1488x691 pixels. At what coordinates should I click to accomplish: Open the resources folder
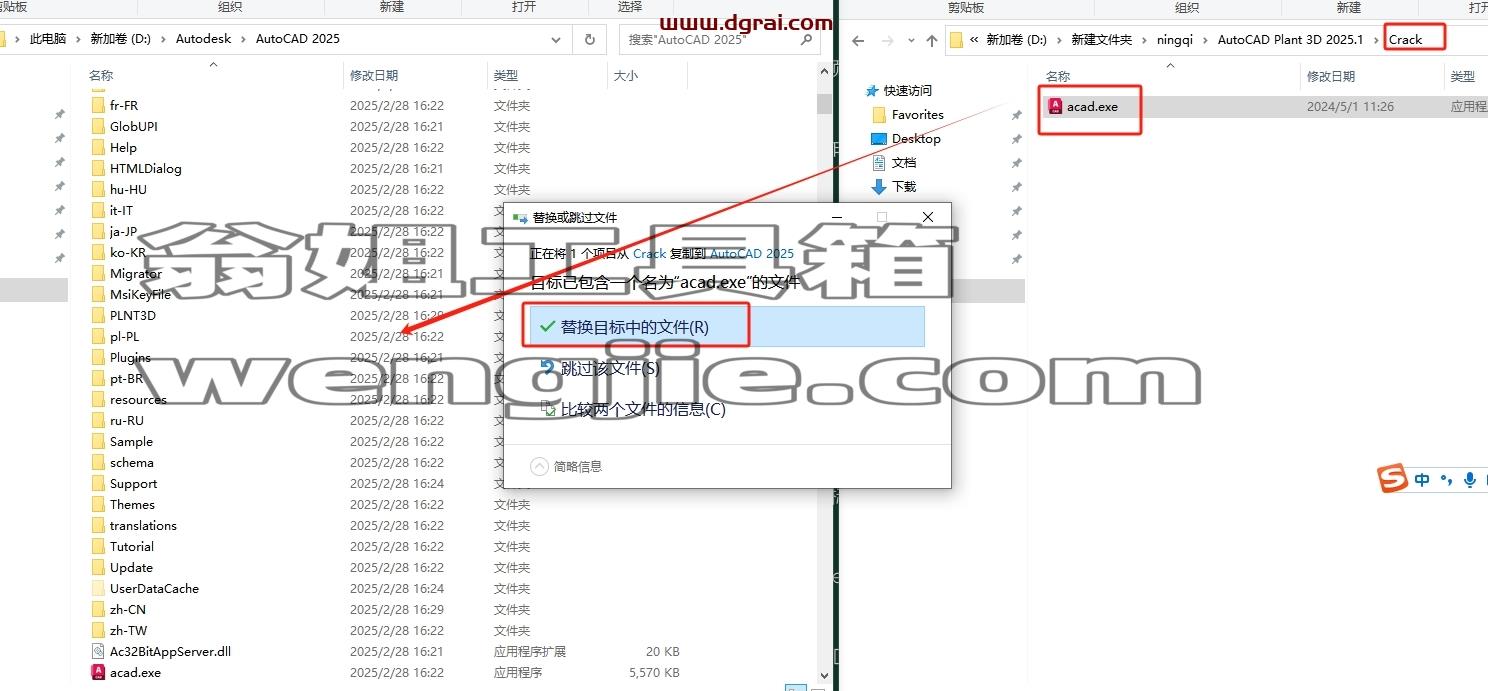coord(138,399)
